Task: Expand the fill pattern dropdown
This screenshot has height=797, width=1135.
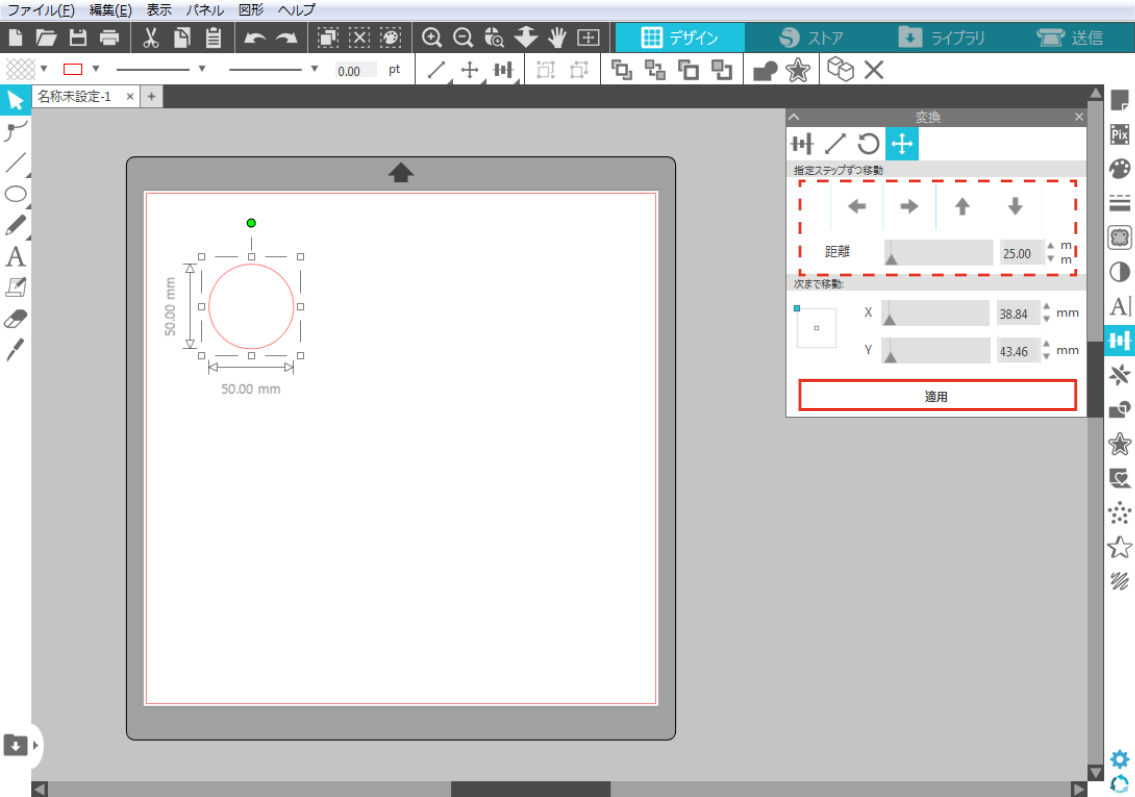Action: tap(44, 69)
